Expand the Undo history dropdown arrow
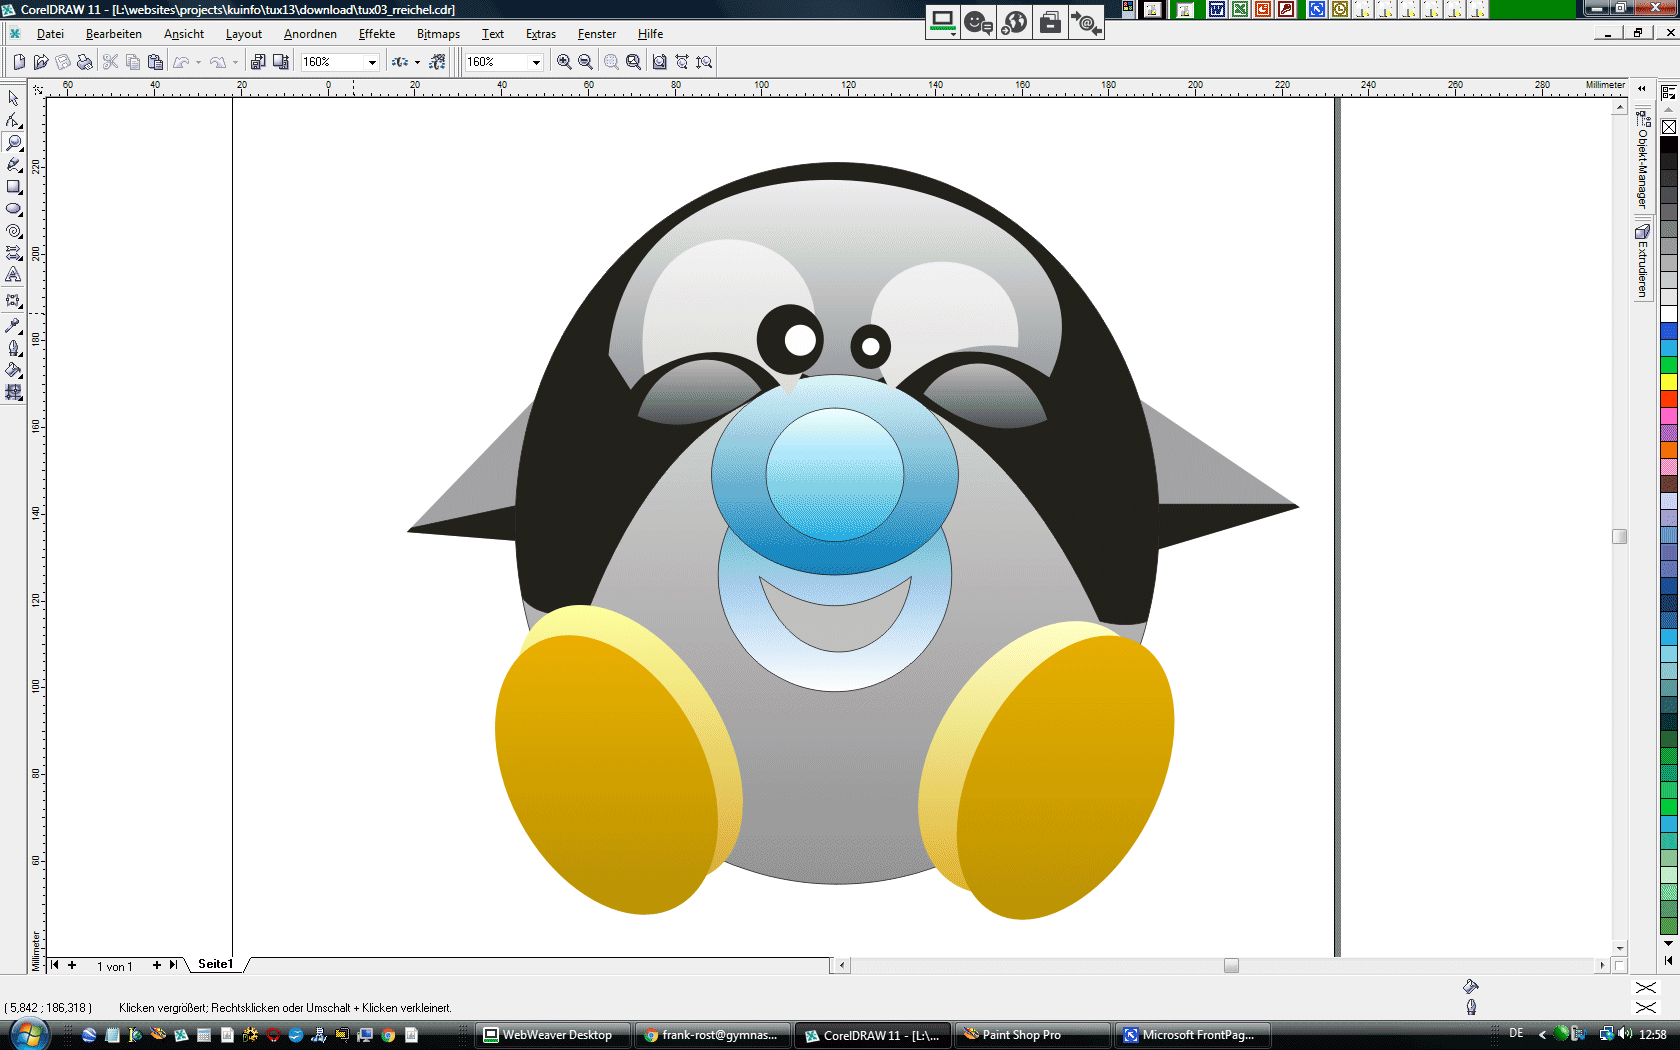 pos(198,62)
